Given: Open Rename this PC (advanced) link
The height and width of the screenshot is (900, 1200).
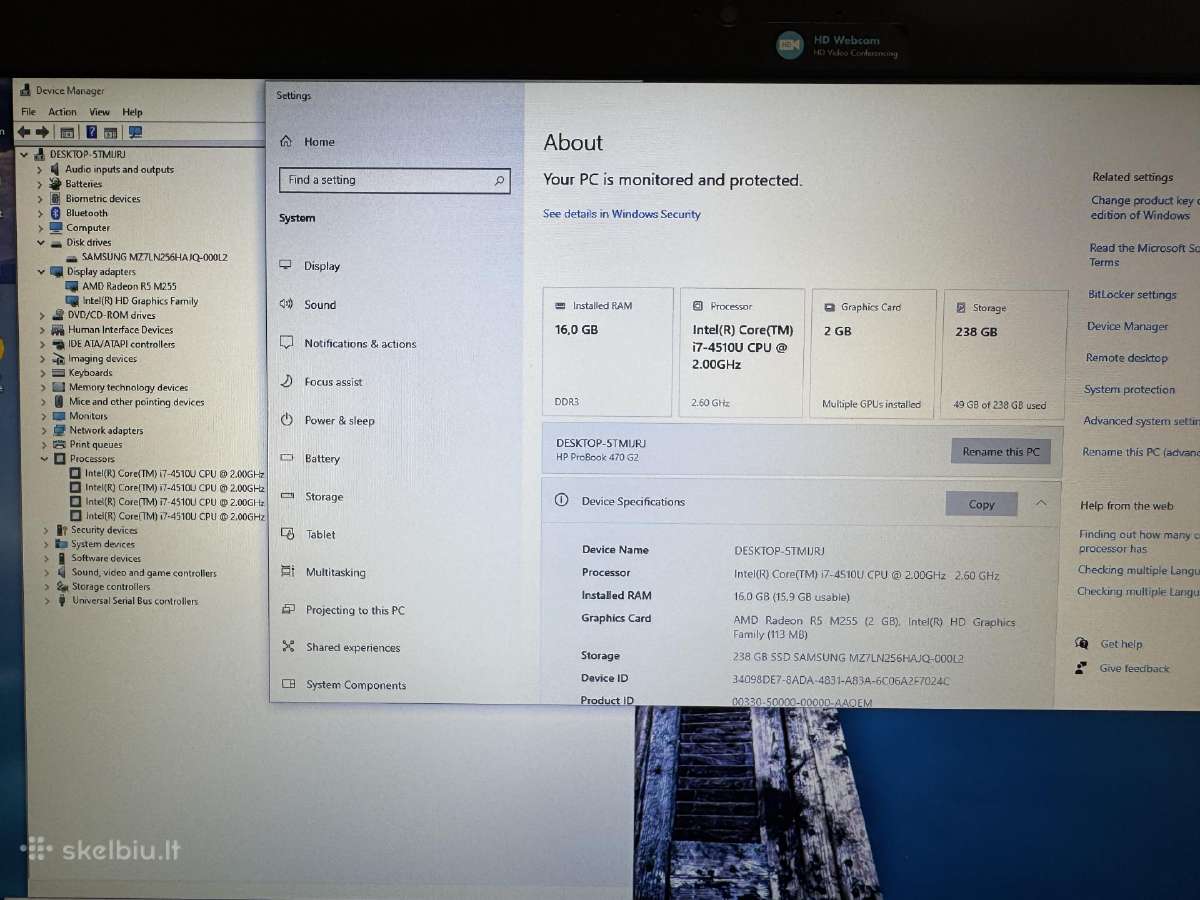Looking at the screenshot, I should (x=1140, y=452).
